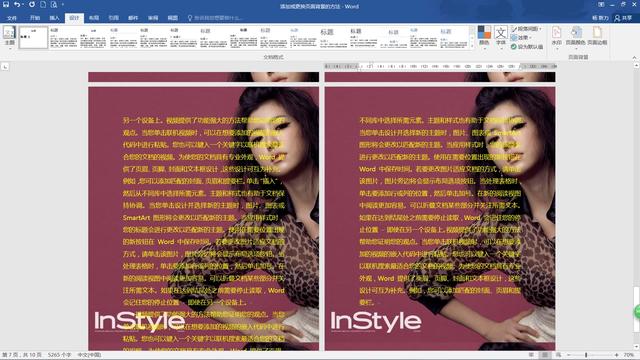Image resolution: width=640 pixels, height=360 pixels.
Task: Undo the last action
Action: coord(17,4)
